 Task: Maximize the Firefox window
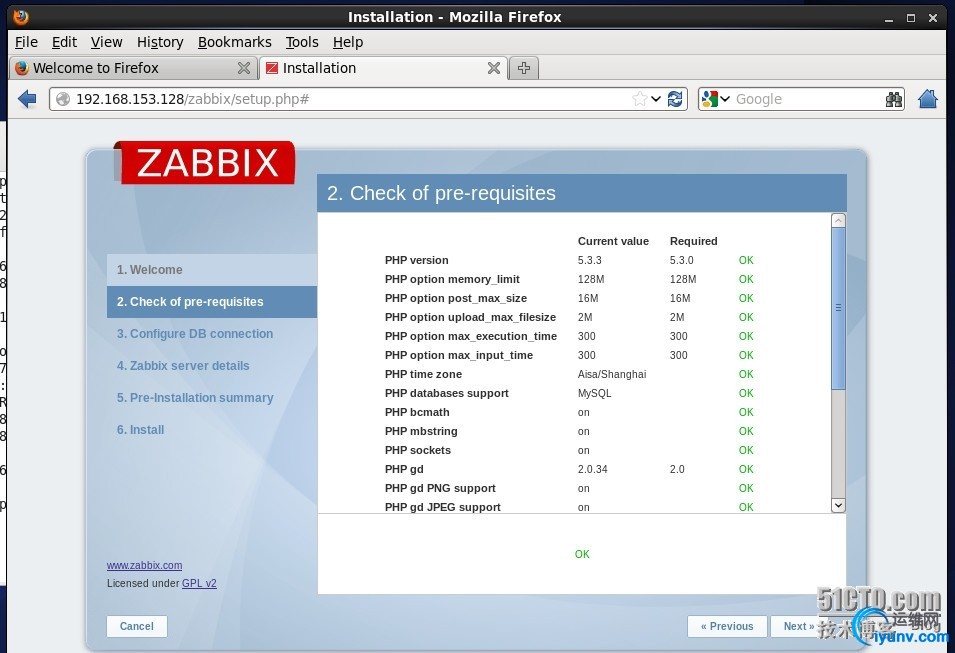911,18
